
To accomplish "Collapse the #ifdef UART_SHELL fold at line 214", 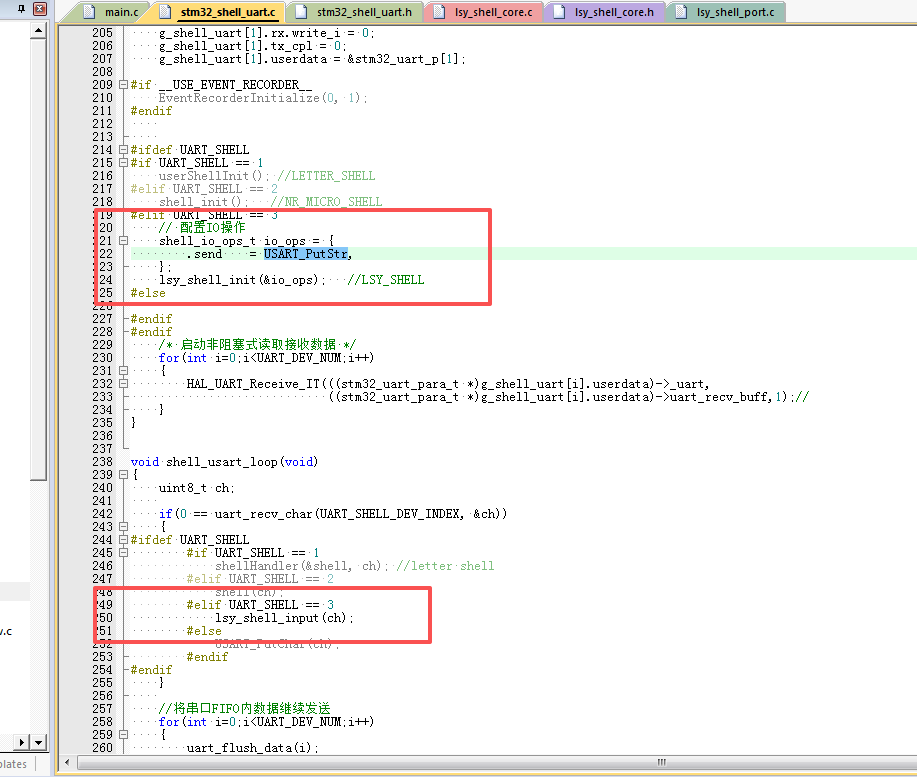I will 123,150.
